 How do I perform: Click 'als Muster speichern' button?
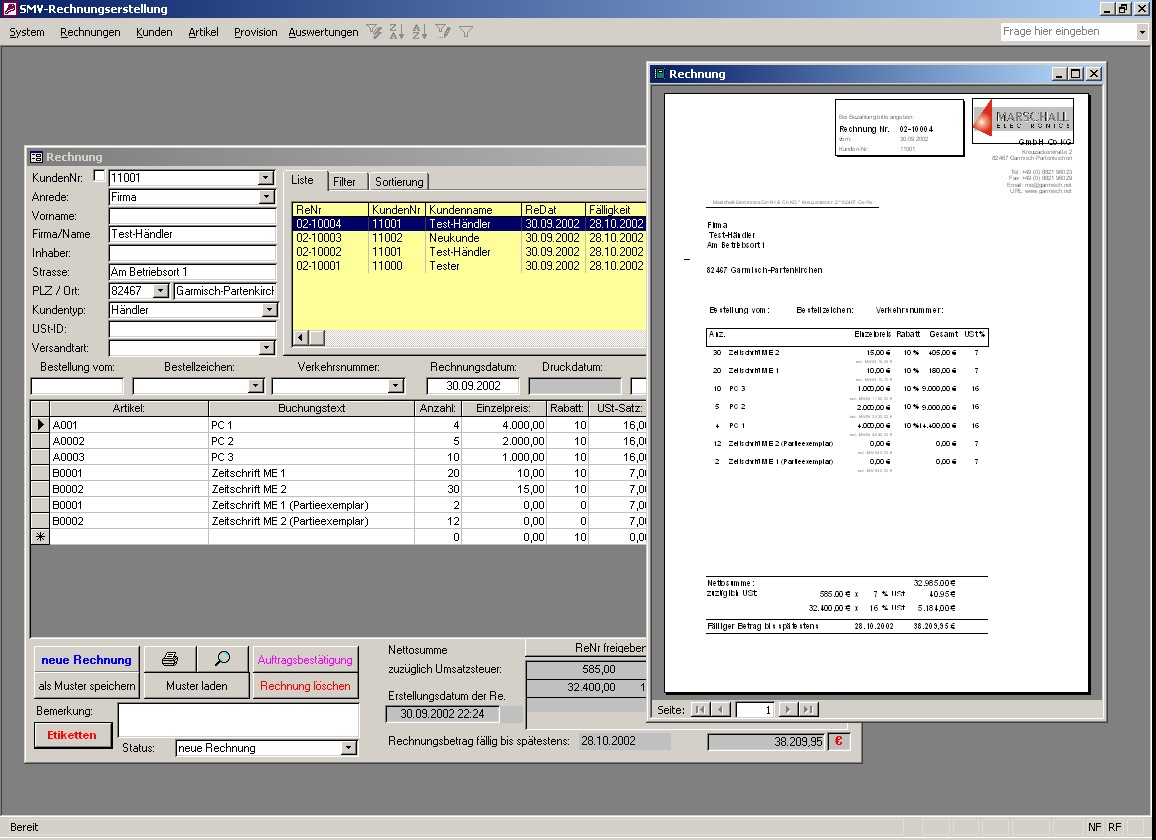(x=86, y=686)
